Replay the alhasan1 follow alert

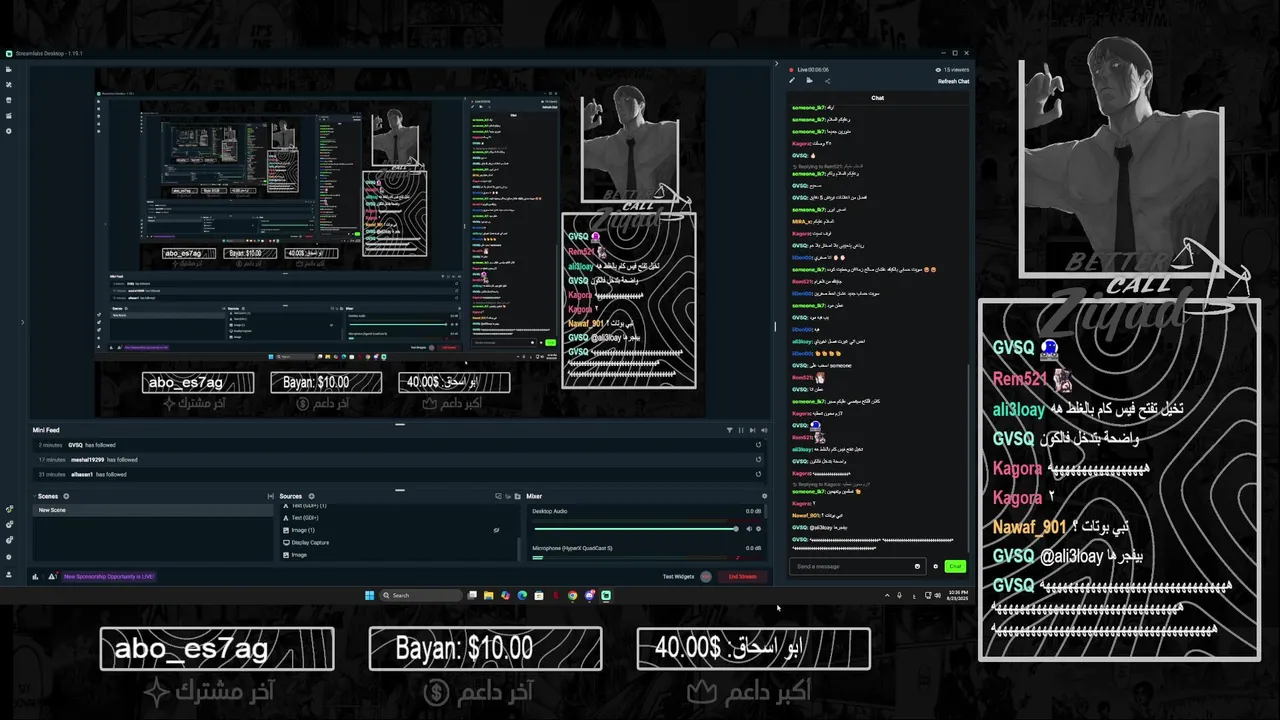pos(758,474)
